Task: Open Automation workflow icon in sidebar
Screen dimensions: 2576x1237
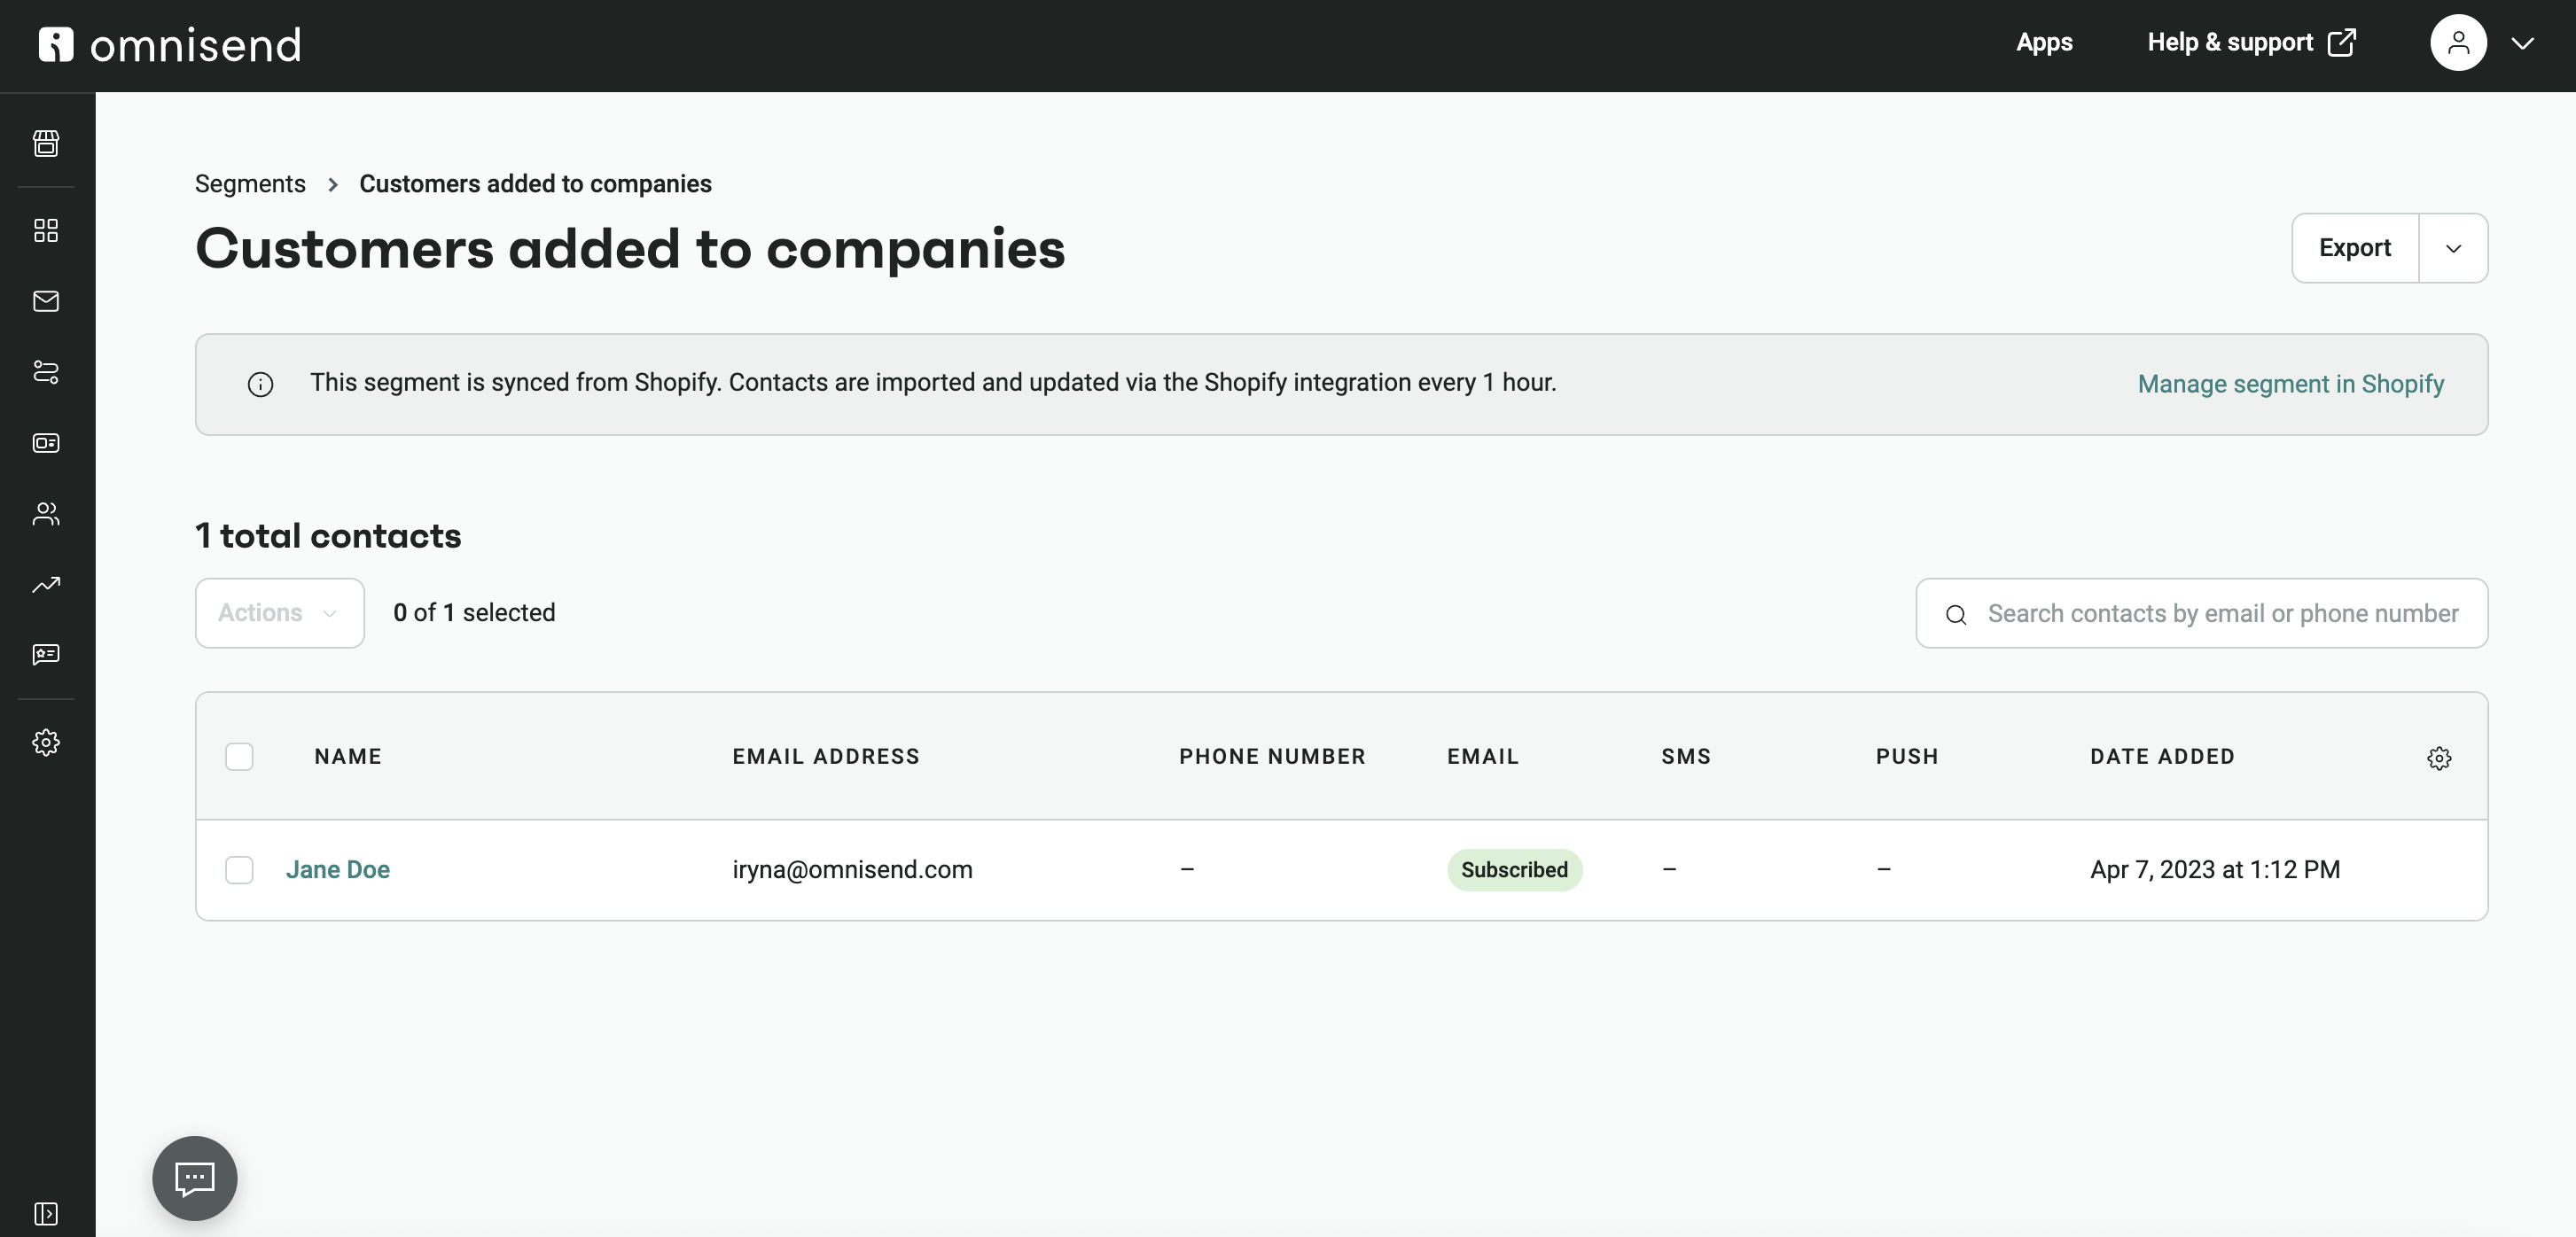Action: coord(46,372)
